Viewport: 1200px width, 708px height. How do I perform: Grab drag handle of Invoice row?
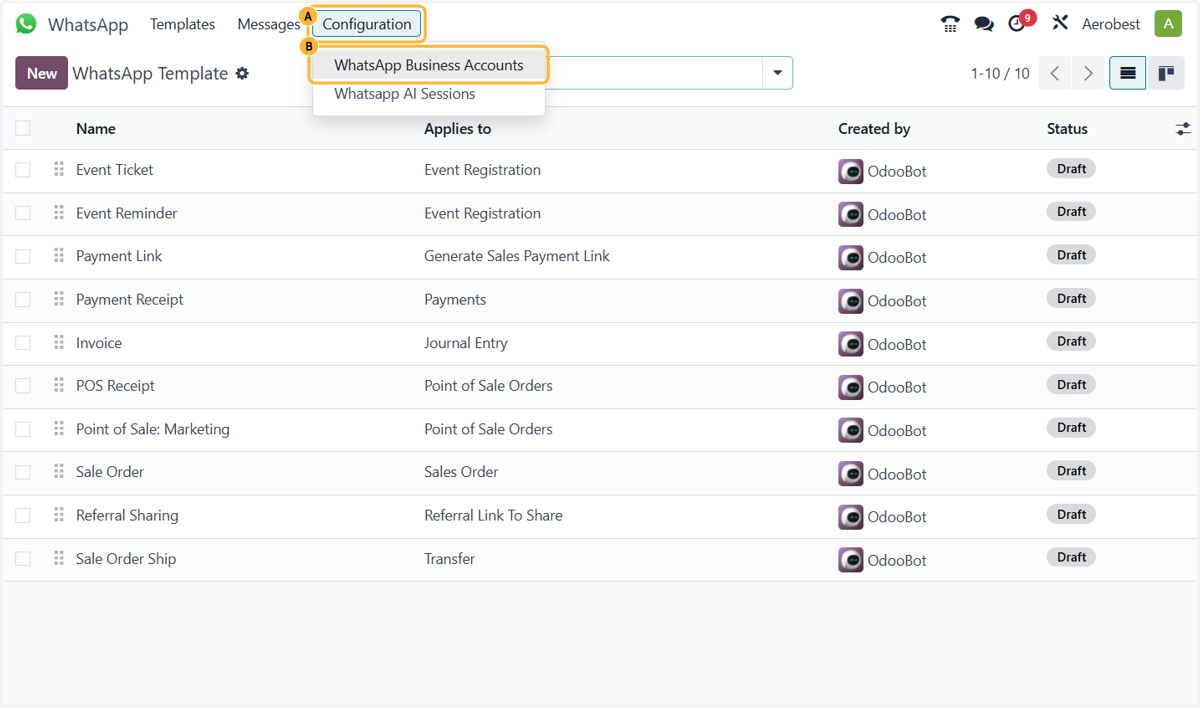coord(59,343)
